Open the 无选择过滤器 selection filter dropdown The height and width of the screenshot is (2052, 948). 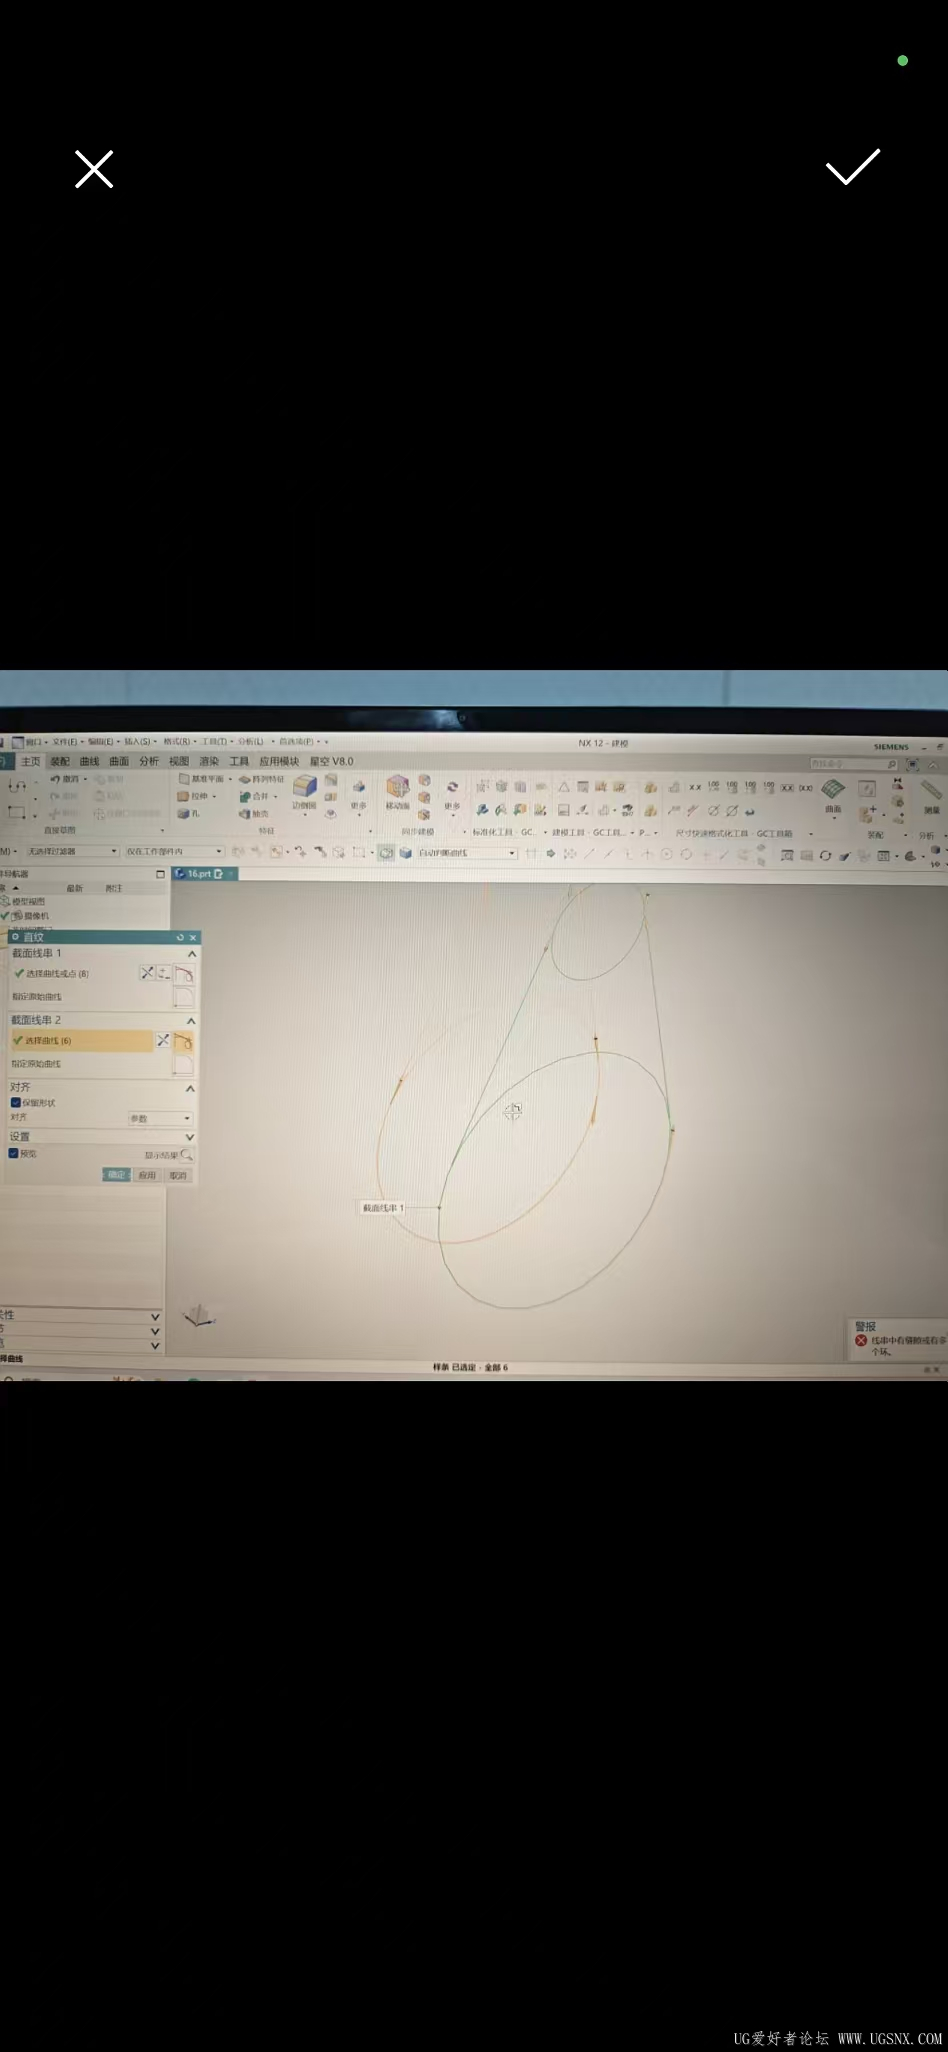(x=71, y=851)
